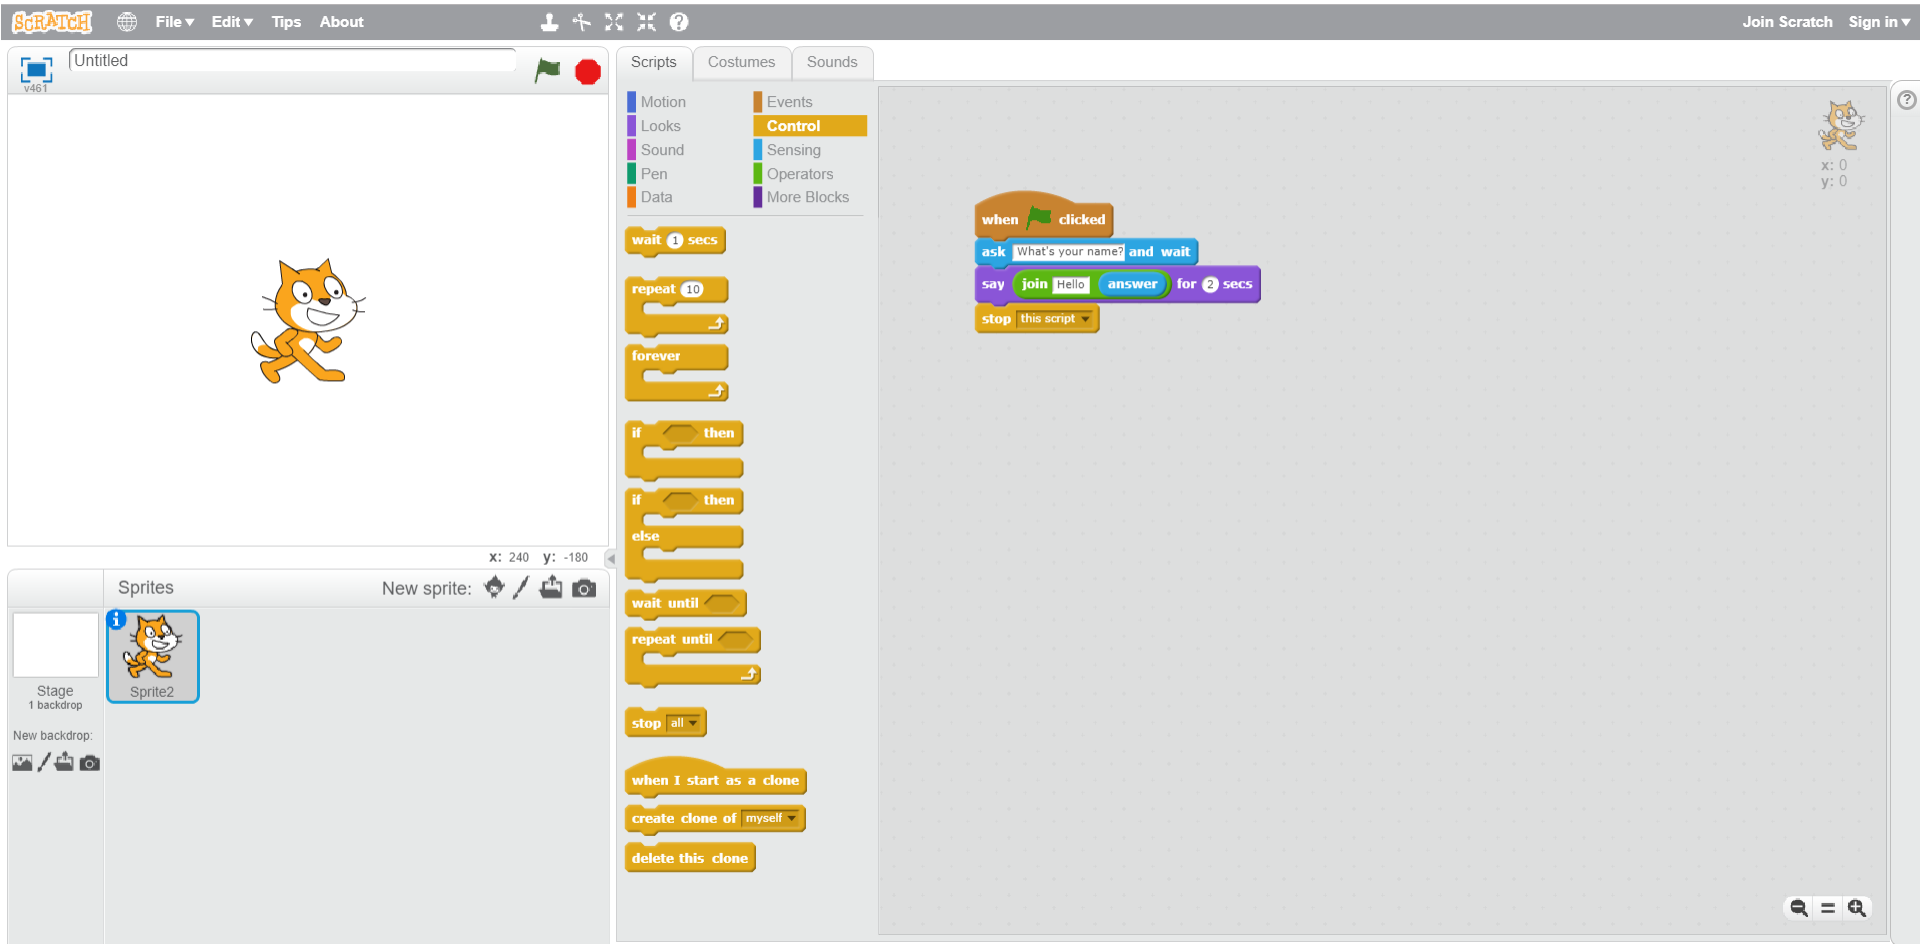Select the duplicate stamp tool in toolbar
The image size is (1920, 944).
(x=549, y=22)
